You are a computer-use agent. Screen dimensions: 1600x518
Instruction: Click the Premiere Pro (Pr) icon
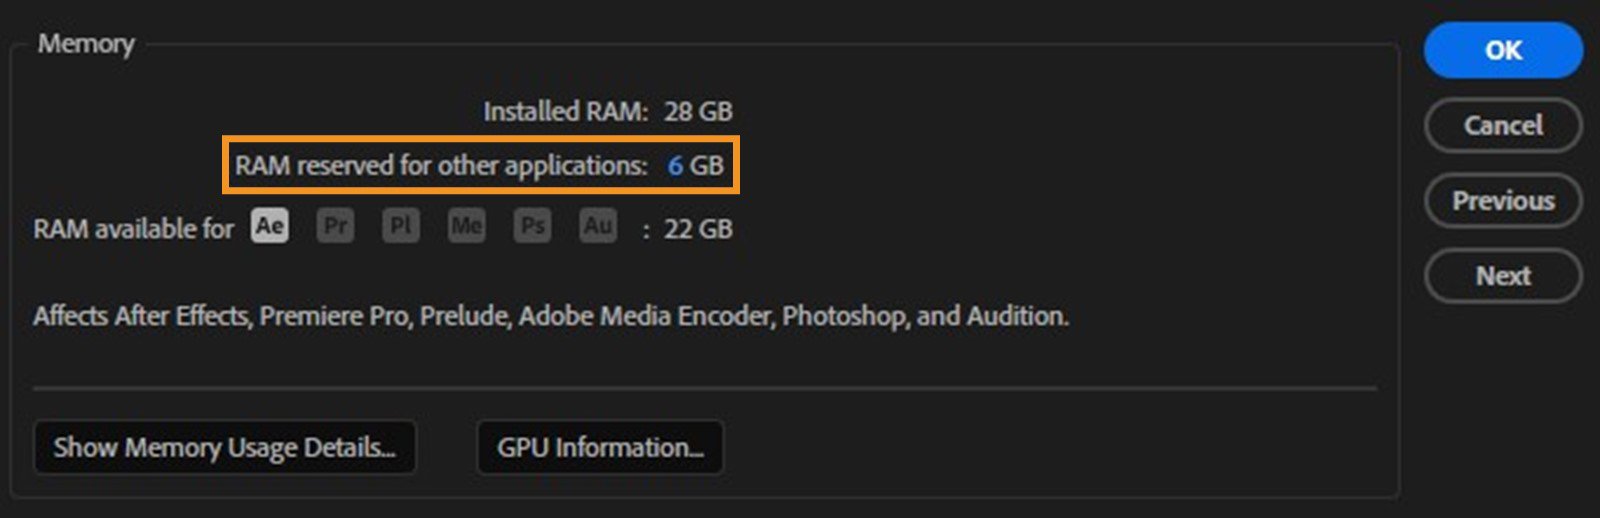click(336, 226)
